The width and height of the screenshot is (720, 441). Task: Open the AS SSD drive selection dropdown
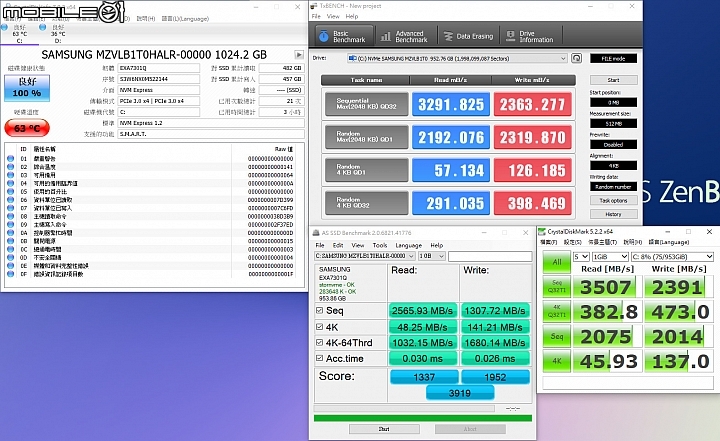[x=365, y=256]
